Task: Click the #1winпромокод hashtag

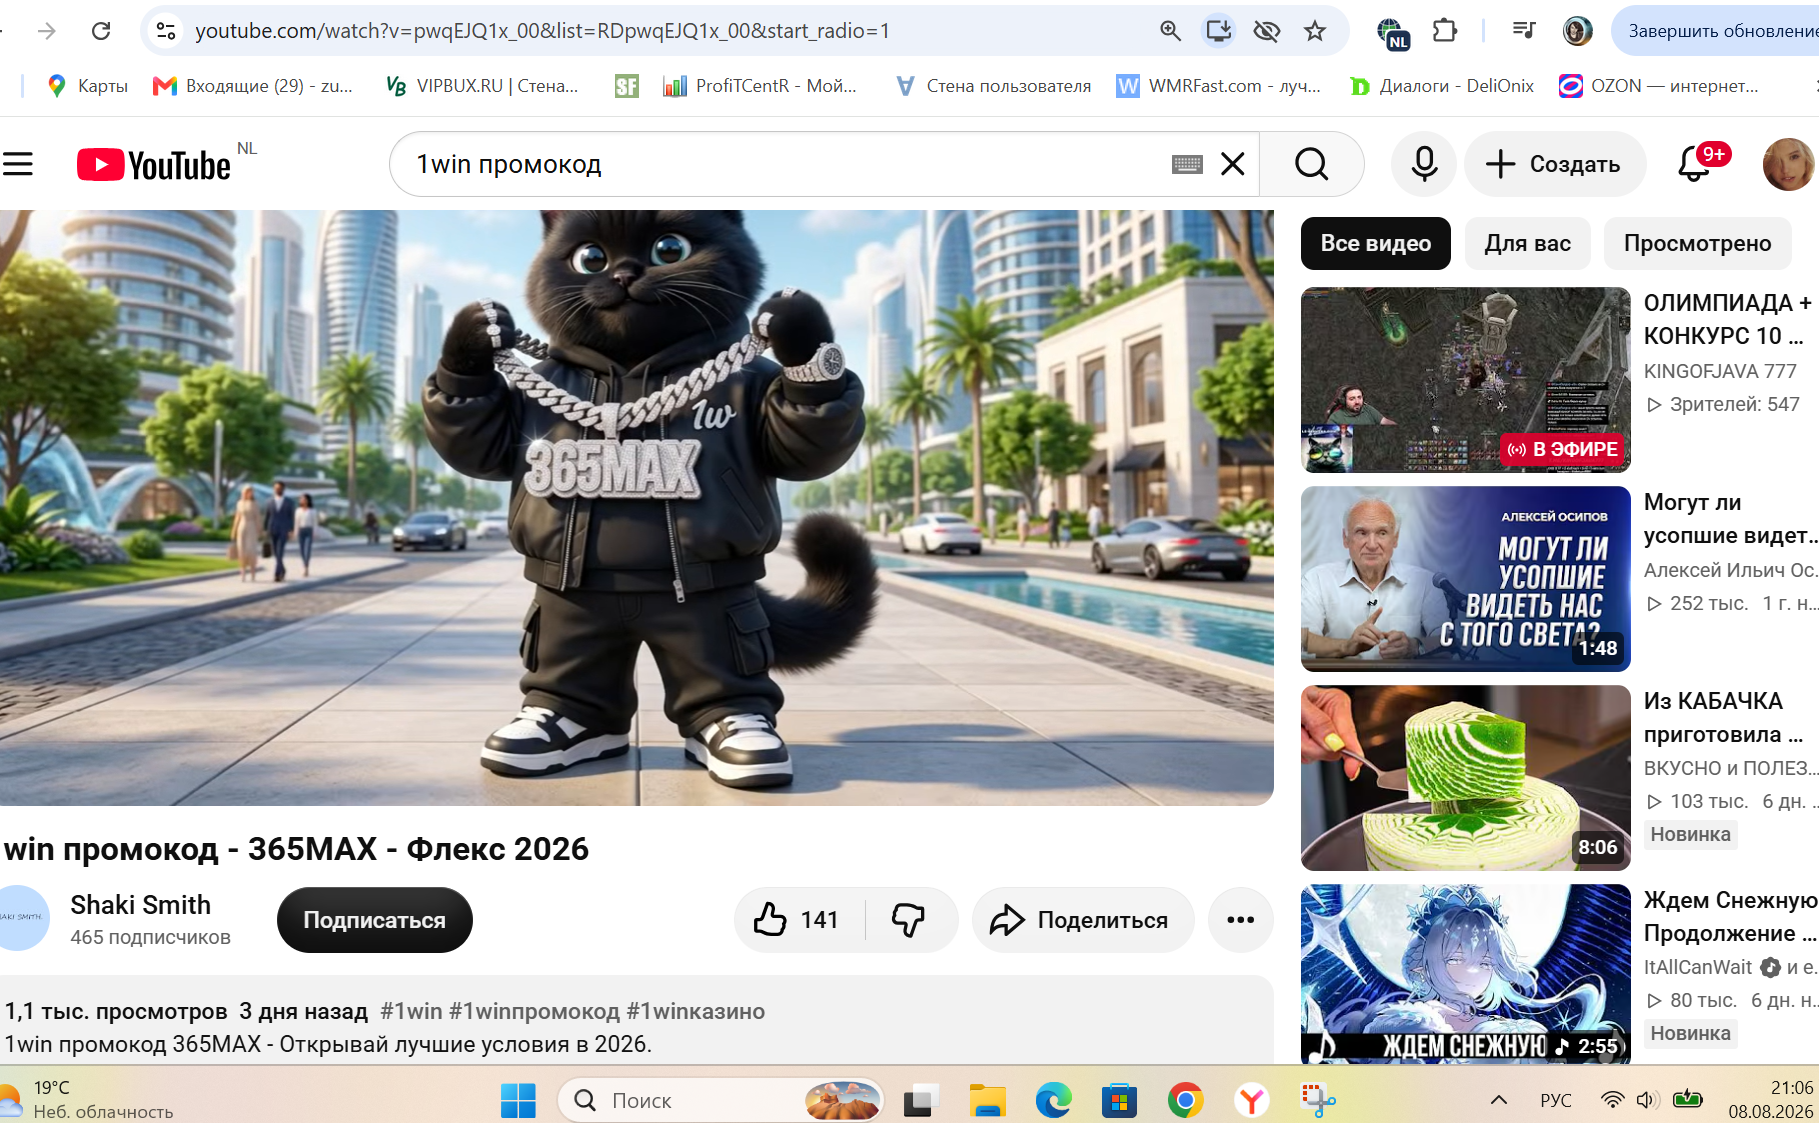Action: (534, 1011)
